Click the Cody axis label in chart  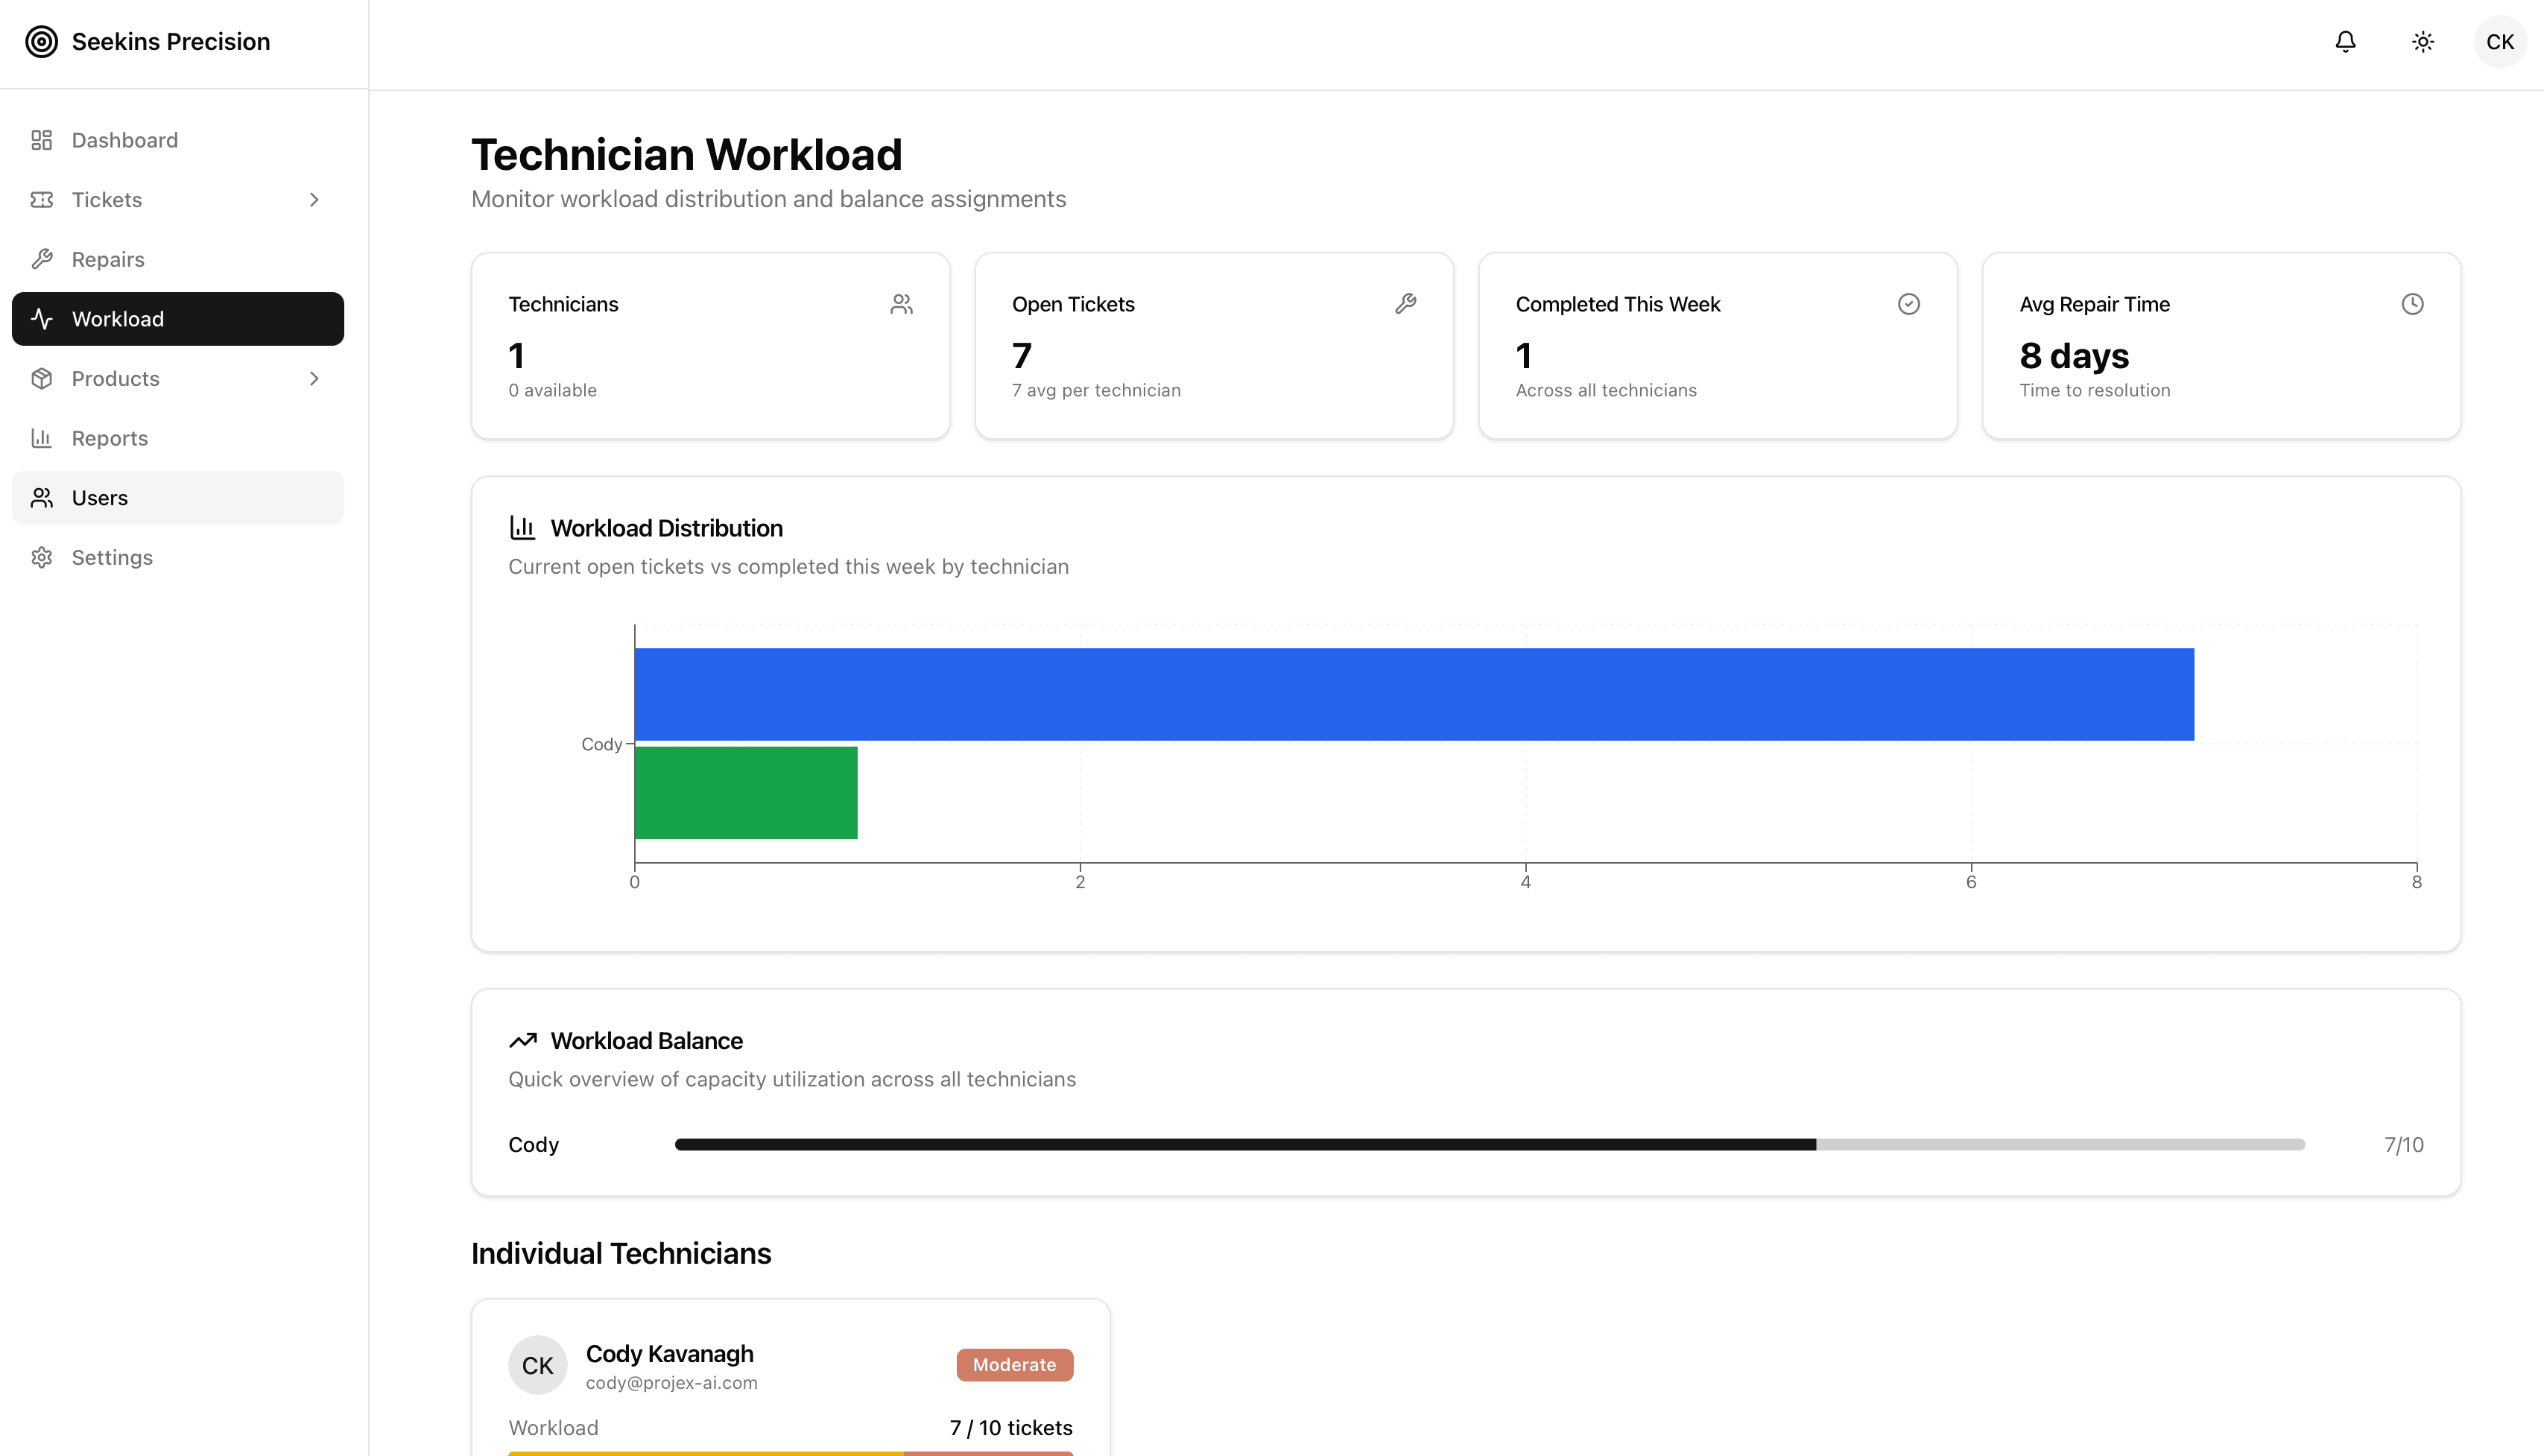[x=602, y=745]
